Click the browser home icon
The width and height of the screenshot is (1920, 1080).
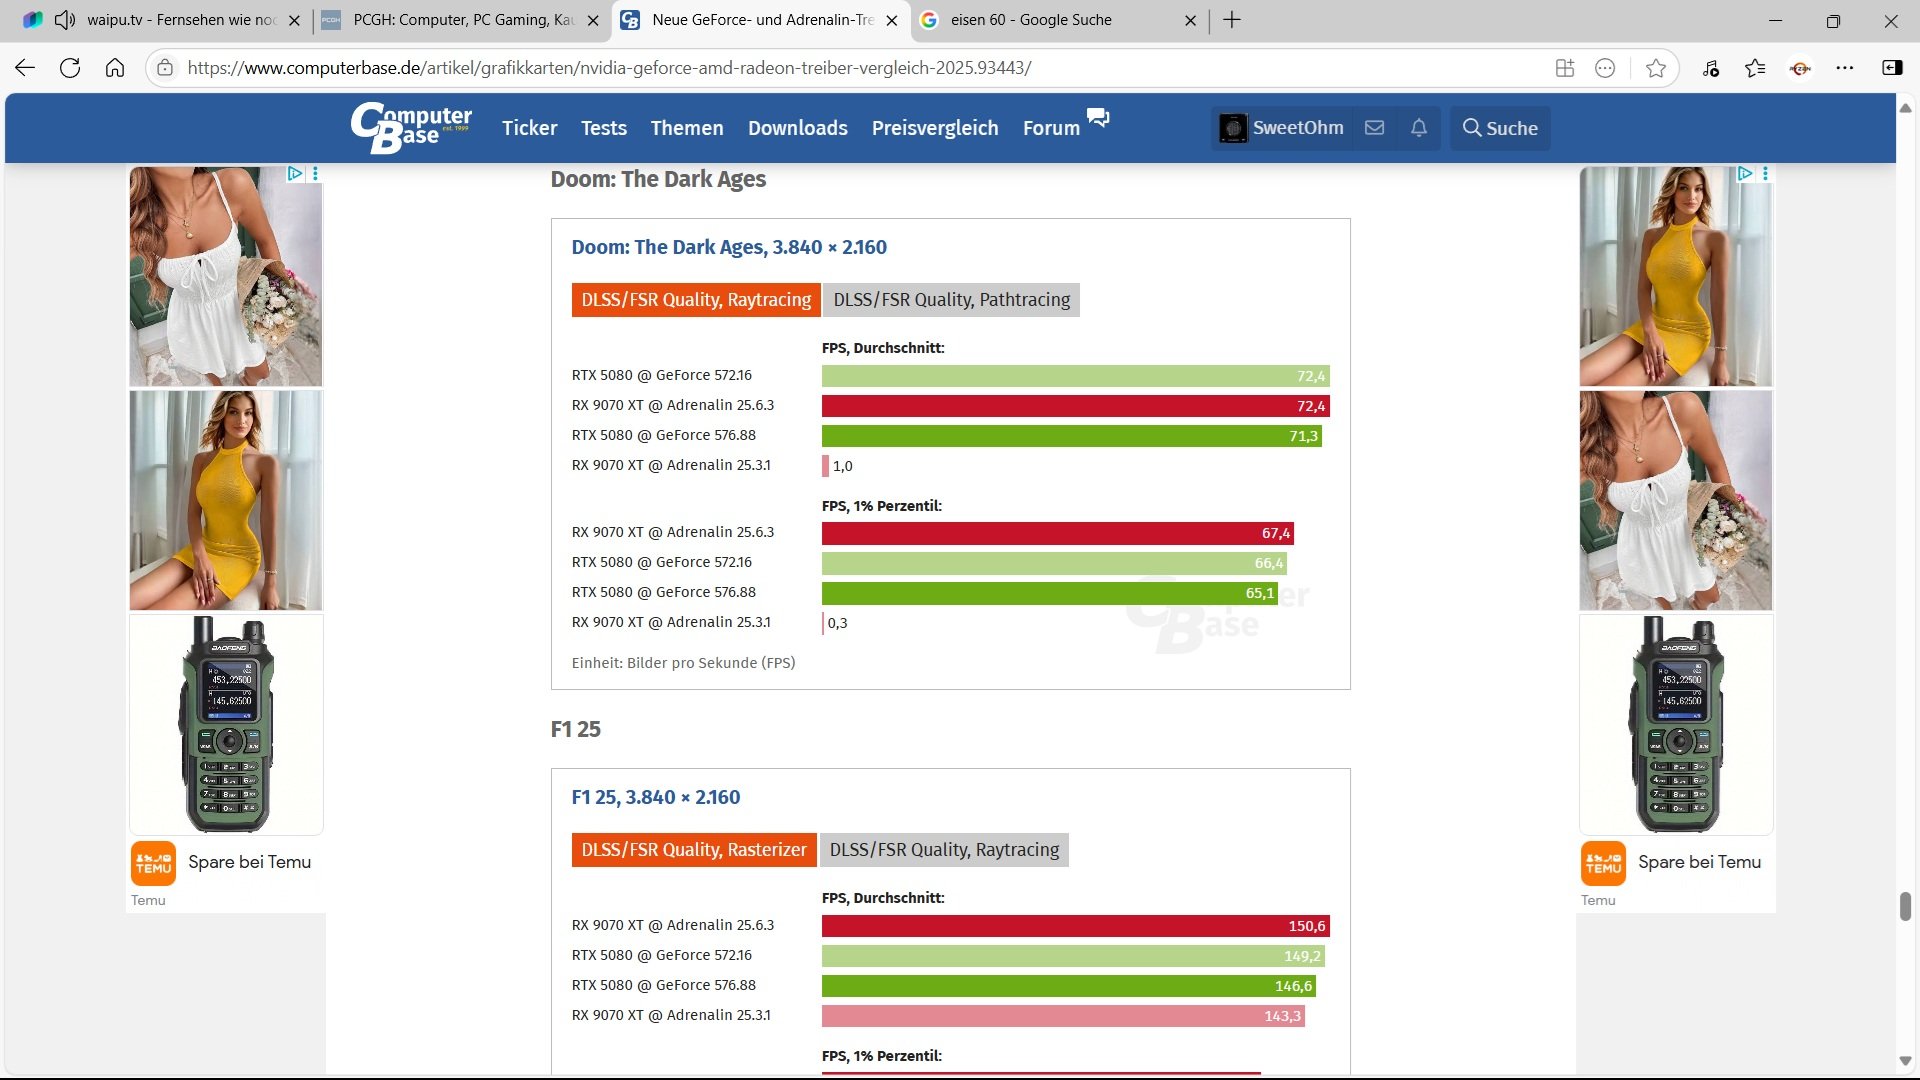(x=115, y=68)
